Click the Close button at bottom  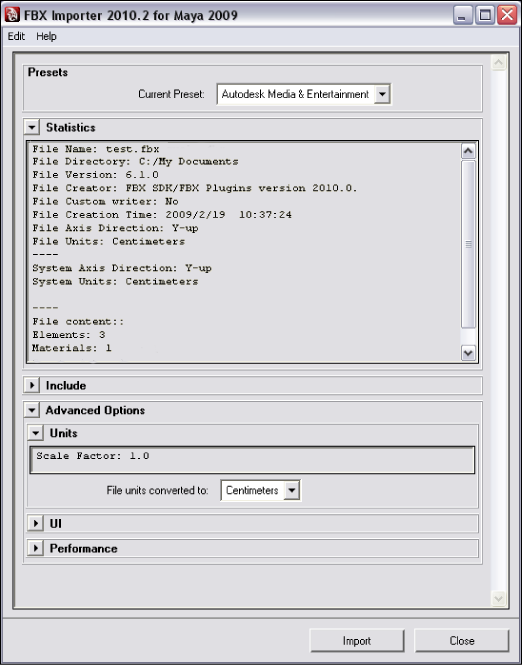coord(461,640)
